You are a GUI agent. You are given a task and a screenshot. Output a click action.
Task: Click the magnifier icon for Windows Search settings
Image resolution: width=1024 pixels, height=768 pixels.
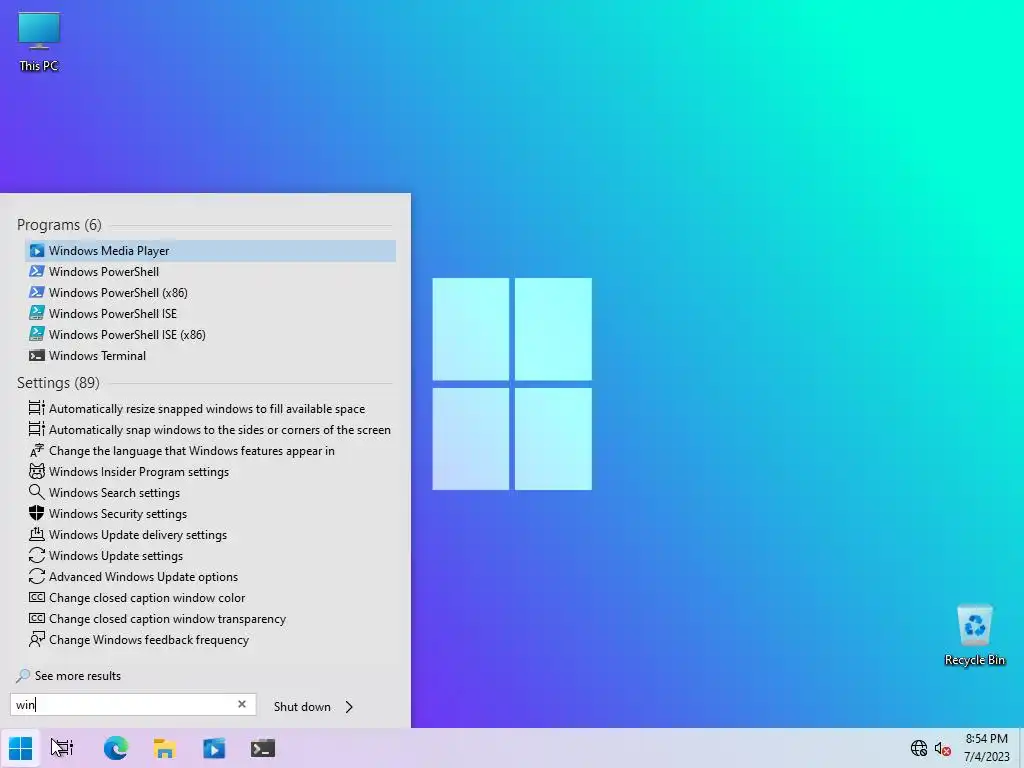coord(37,492)
